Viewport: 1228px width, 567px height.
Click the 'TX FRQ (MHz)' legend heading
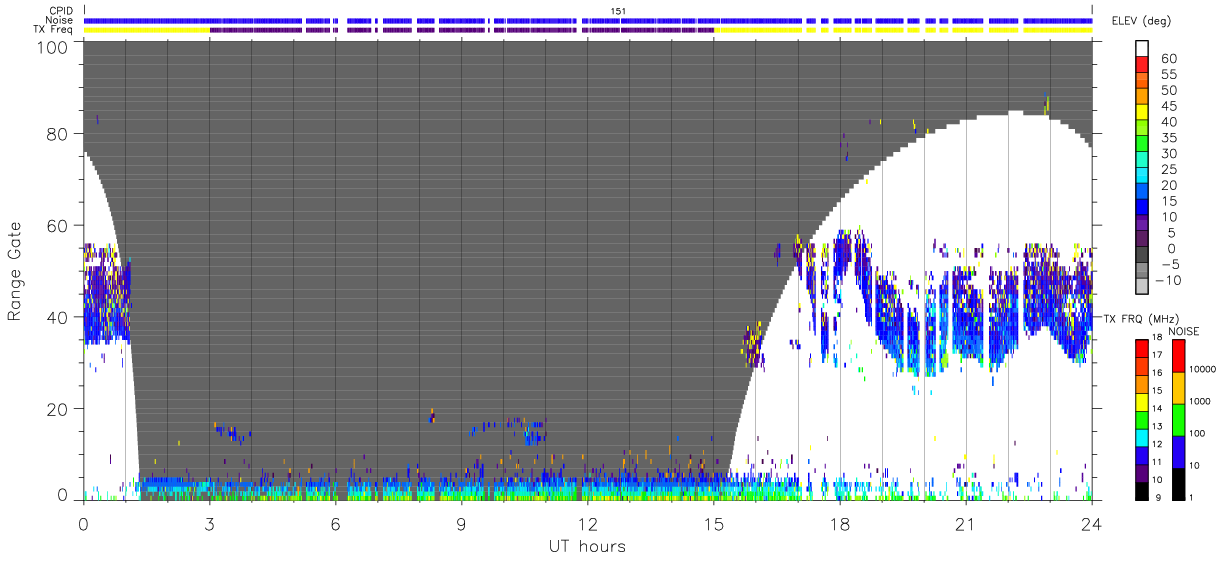point(1140,318)
